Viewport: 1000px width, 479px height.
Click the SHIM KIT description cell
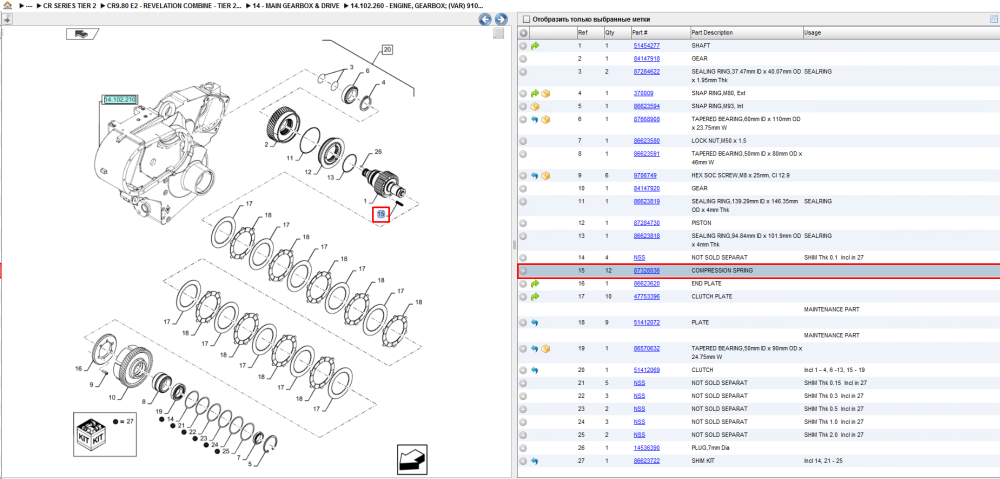(x=704, y=461)
